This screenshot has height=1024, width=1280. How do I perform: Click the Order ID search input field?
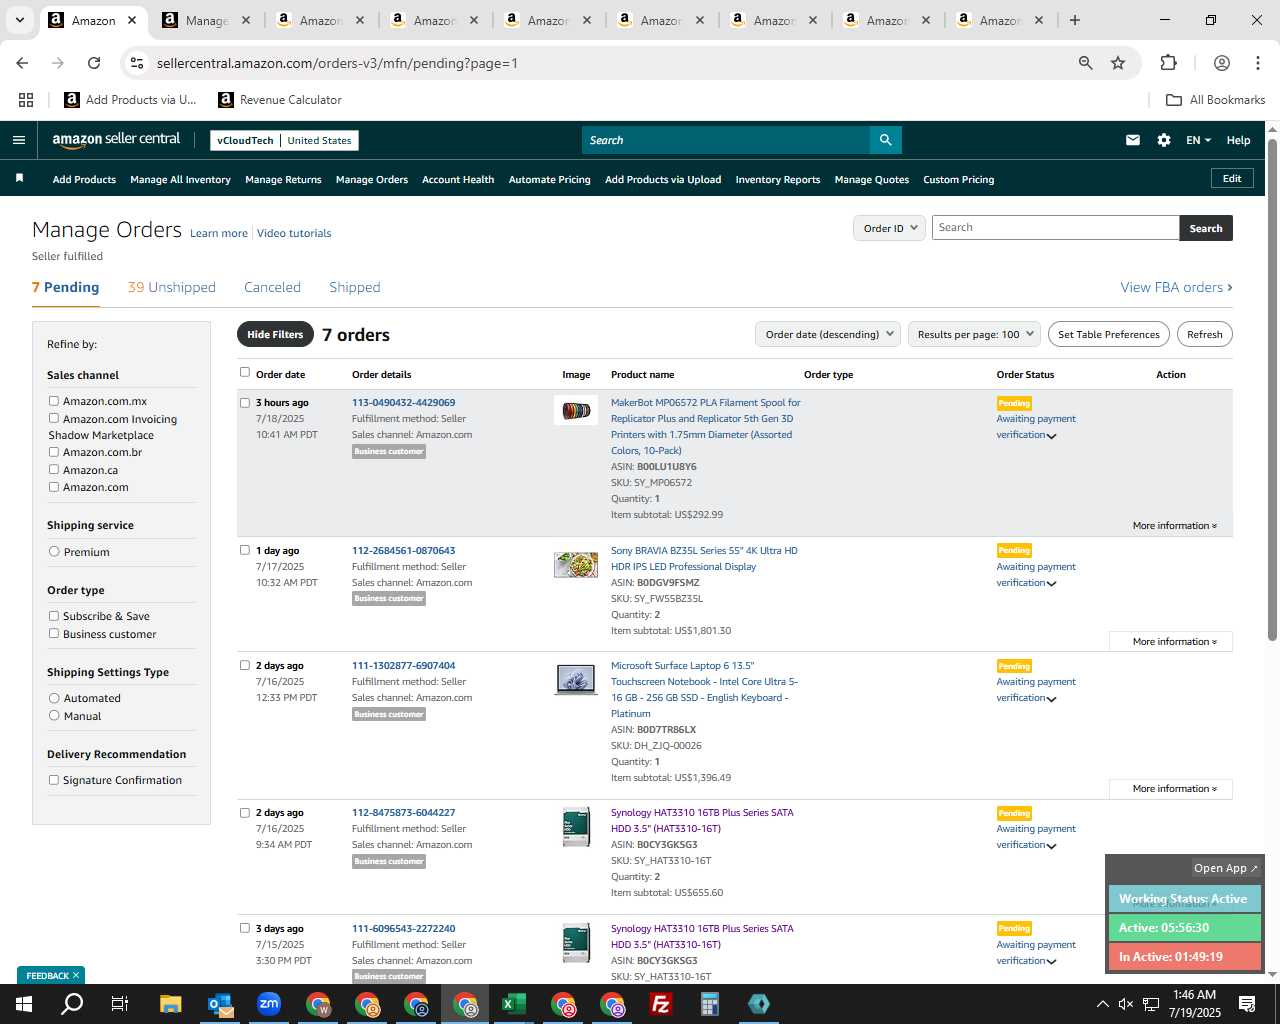tap(1055, 228)
